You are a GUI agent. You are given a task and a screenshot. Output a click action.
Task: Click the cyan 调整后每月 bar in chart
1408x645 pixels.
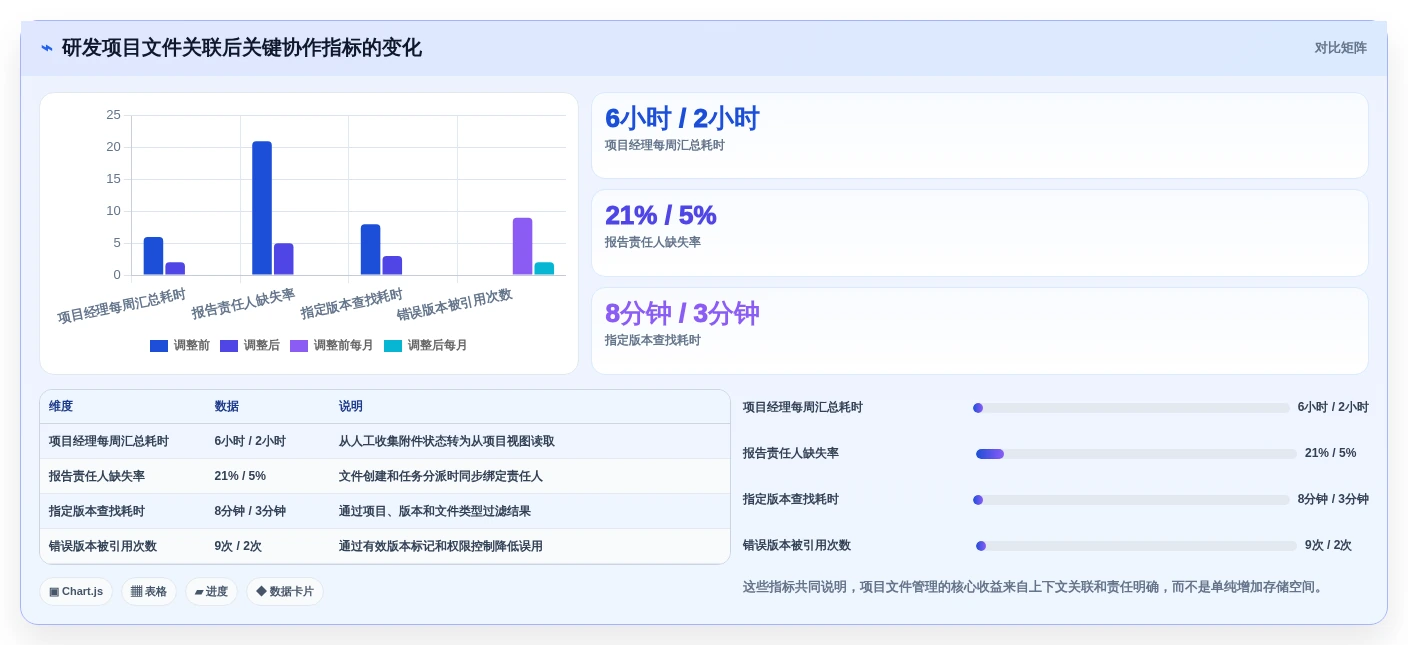[x=544, y=269]
